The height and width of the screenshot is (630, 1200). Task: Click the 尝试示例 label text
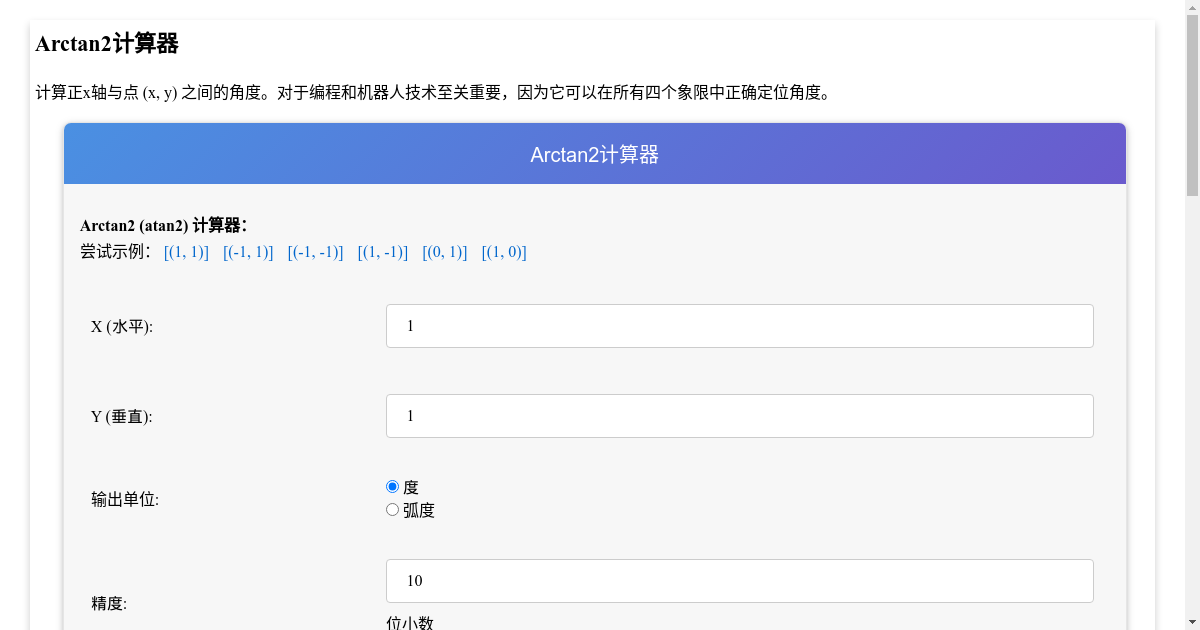click(113, 252)
